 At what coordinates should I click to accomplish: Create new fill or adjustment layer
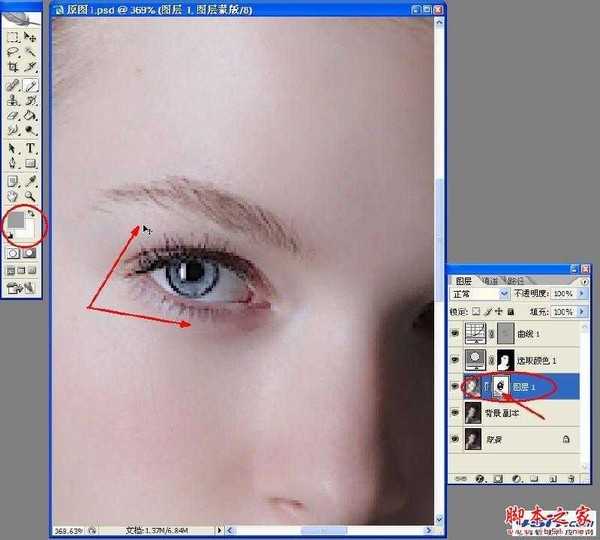[x=517, y=478]
